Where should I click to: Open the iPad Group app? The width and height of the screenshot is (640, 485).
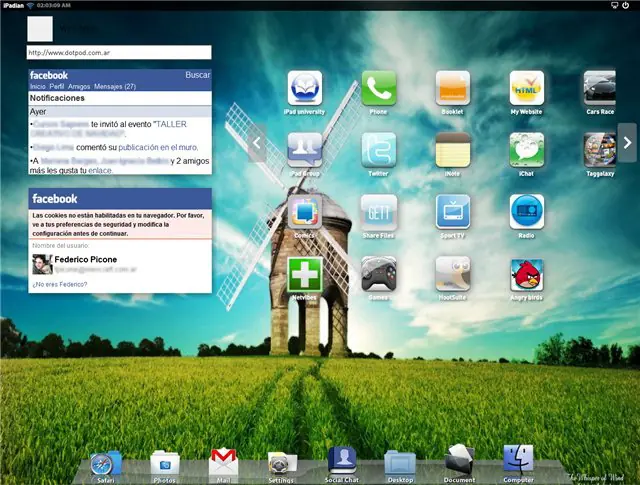[x=304, y=150]
